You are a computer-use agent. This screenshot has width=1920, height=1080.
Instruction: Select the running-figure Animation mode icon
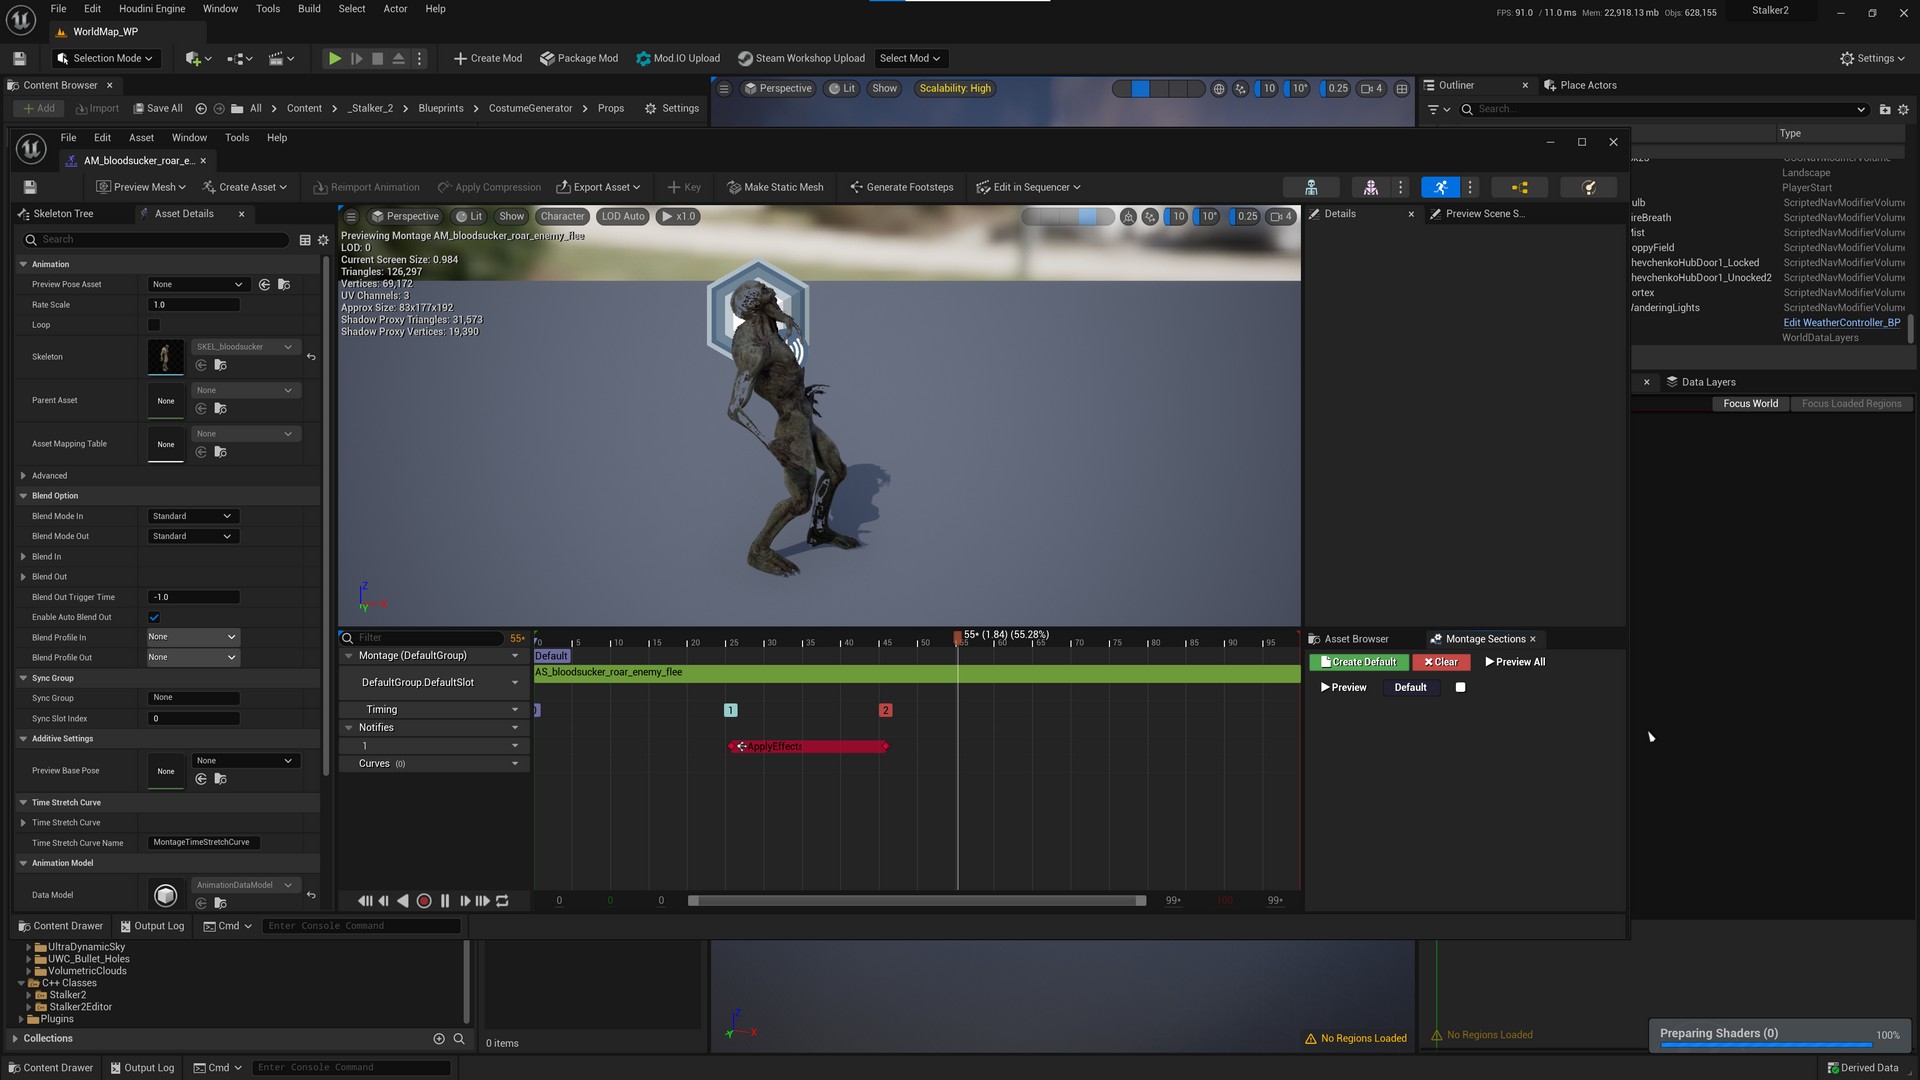1440,187
